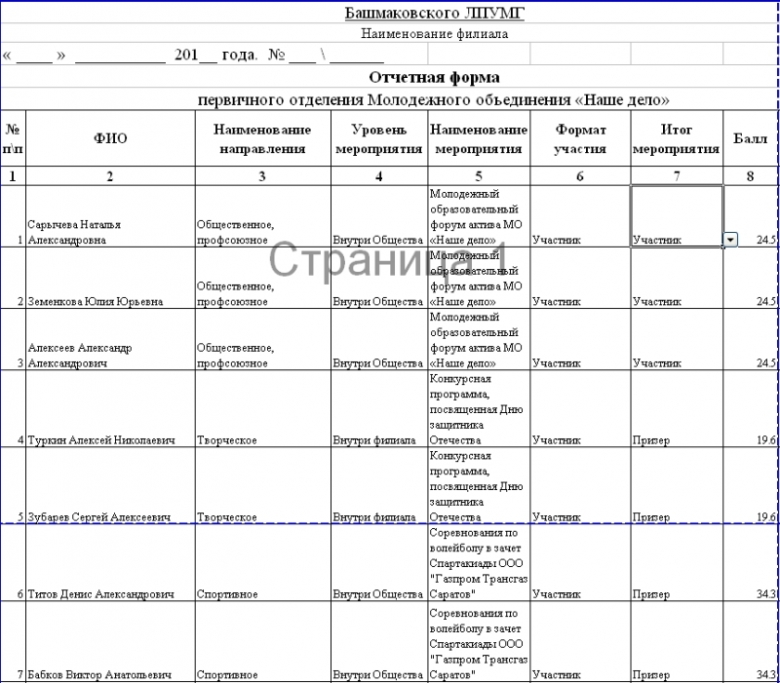
Task: Click the 'Итог мероприятия' header cell
Action: [x=677, y=138]
